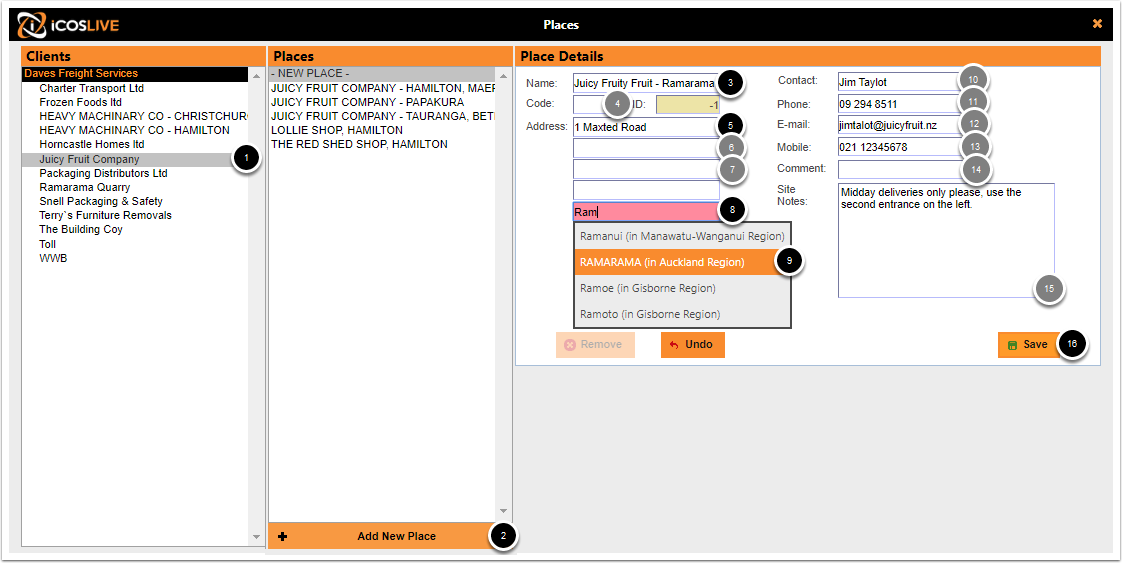Click the Undo button
This screenshot has height=563, width=1122.
point(693,345)
